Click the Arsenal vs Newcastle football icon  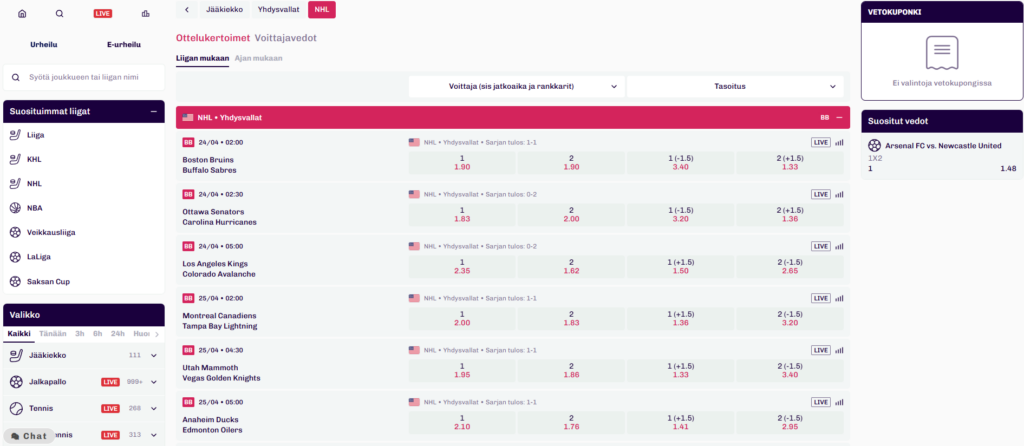(874, 146)
